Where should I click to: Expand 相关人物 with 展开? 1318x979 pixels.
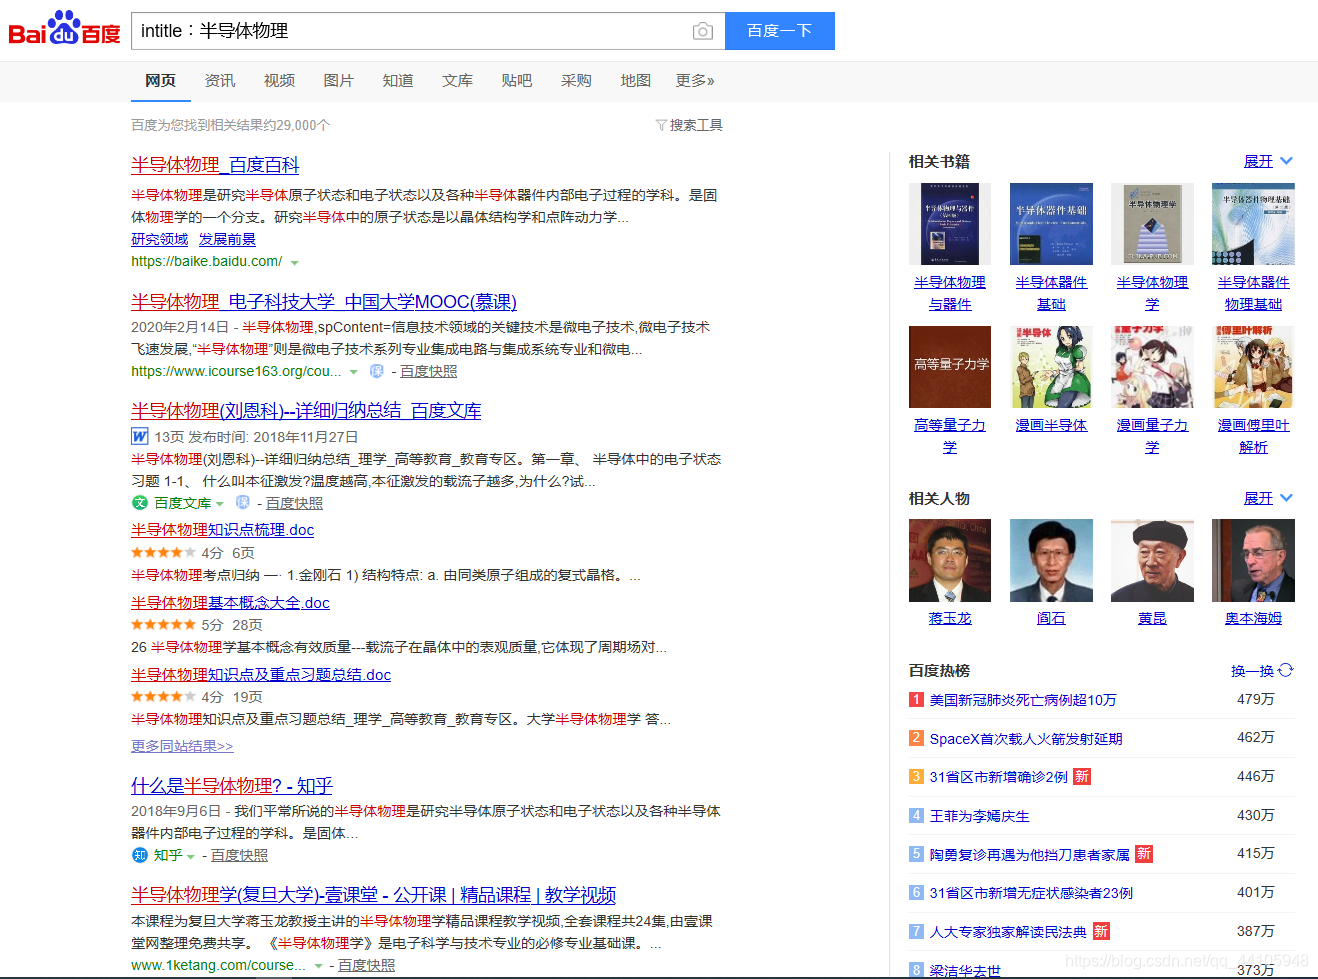click(1268, 498)
